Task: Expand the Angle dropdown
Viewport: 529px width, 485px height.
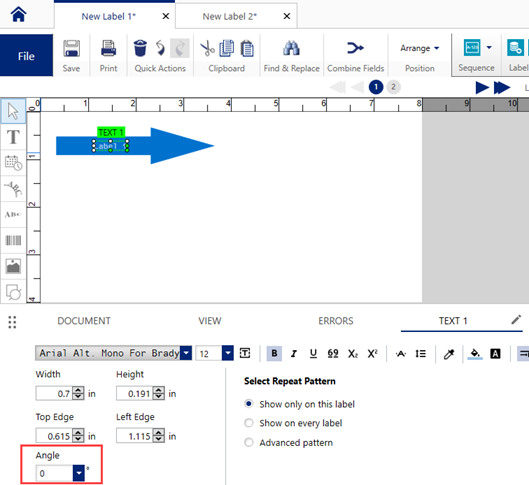Action: point(79,473)
